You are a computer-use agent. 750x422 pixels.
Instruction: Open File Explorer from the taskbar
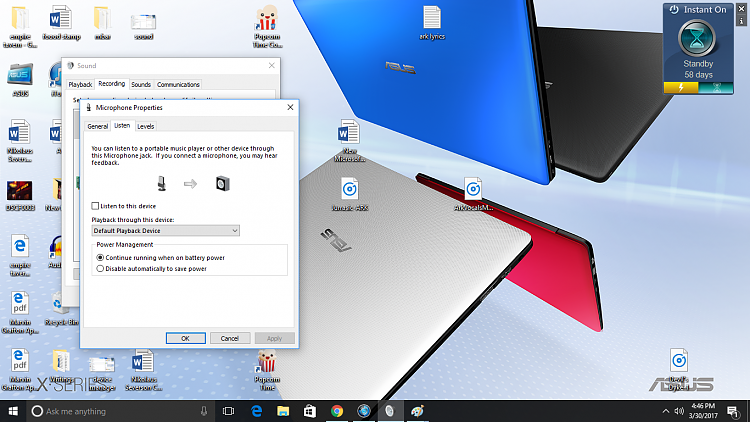click(x=284, y=411)
